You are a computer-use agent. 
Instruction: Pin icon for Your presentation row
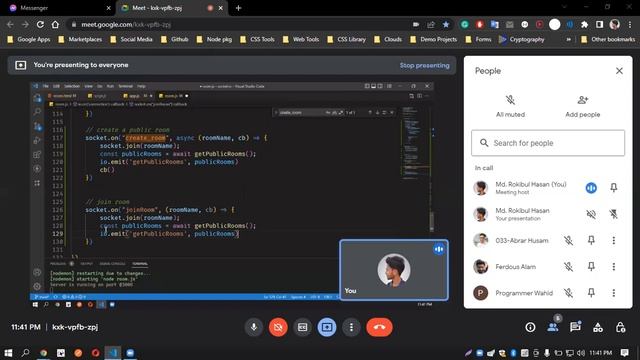613,214
